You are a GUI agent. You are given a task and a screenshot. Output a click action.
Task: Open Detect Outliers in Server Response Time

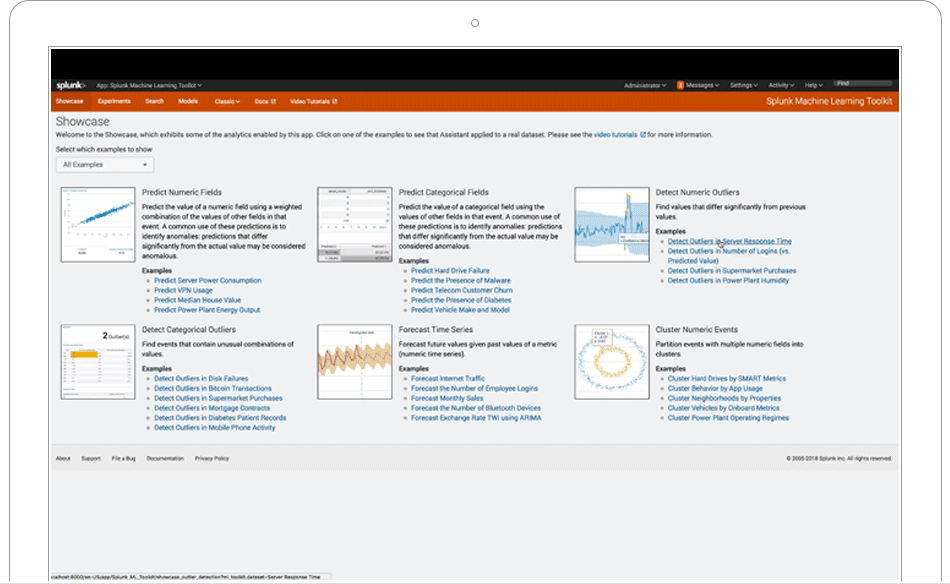[729, 241]
